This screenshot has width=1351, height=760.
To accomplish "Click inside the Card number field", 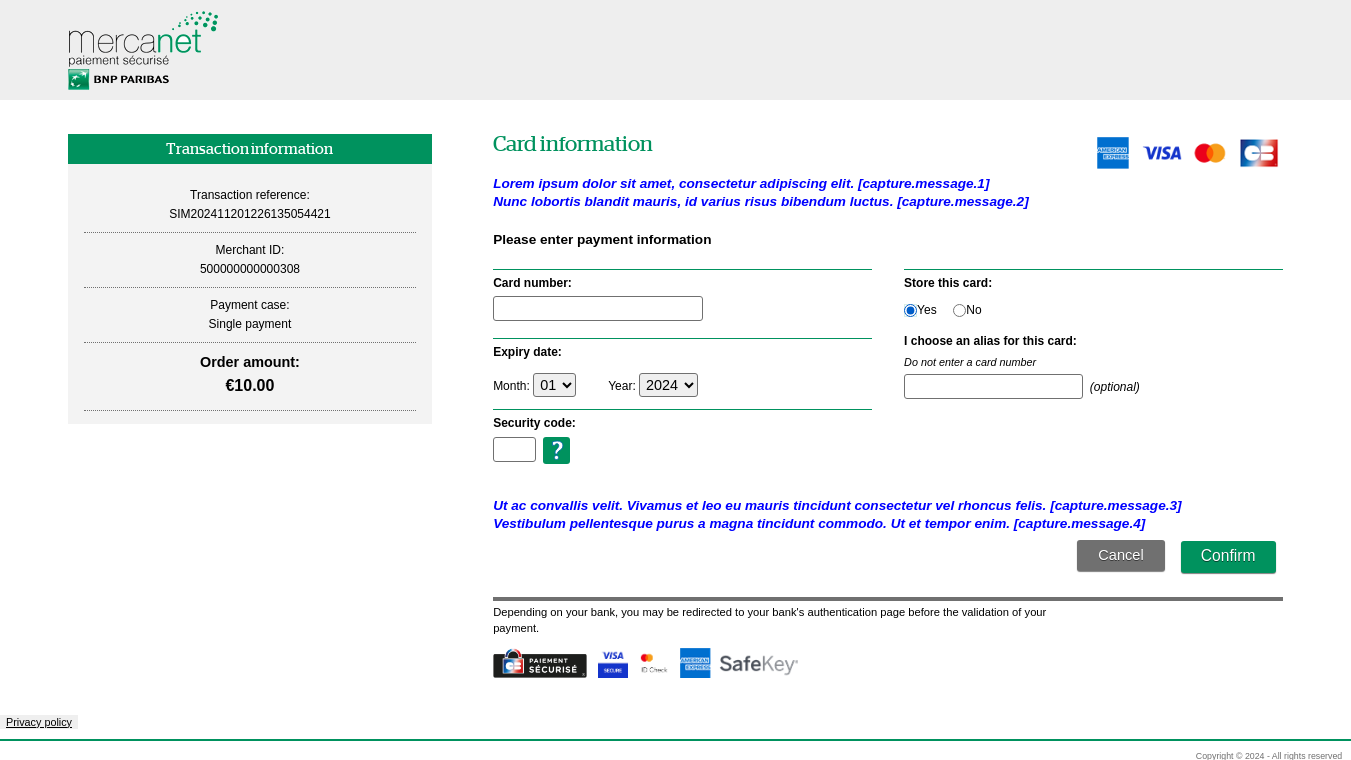I will point(597,308).
